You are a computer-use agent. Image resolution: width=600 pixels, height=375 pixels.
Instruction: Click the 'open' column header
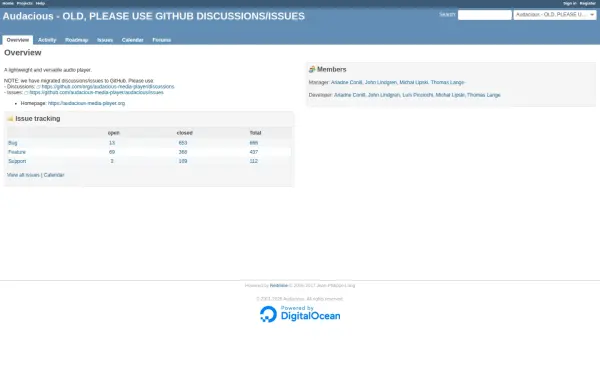click(114, 133)
